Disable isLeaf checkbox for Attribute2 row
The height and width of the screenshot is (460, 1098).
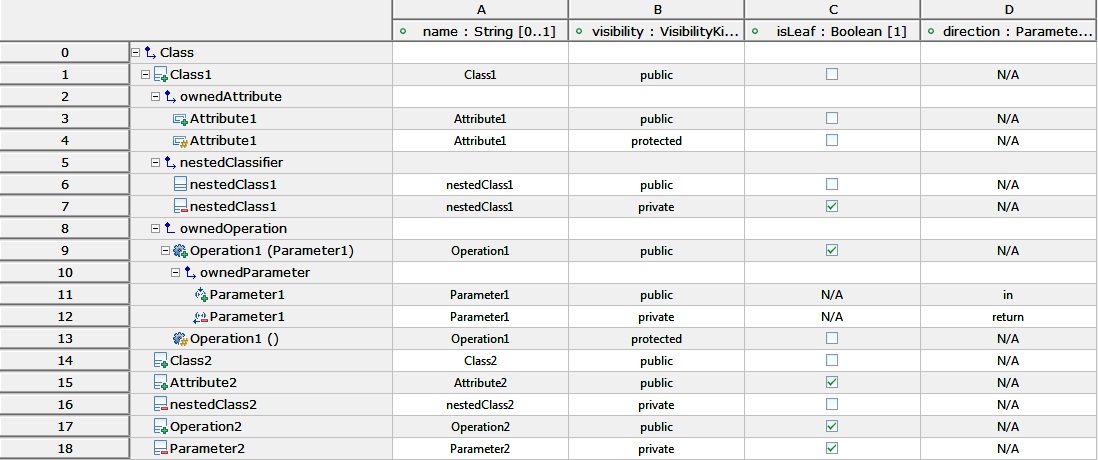pos(832,382)
